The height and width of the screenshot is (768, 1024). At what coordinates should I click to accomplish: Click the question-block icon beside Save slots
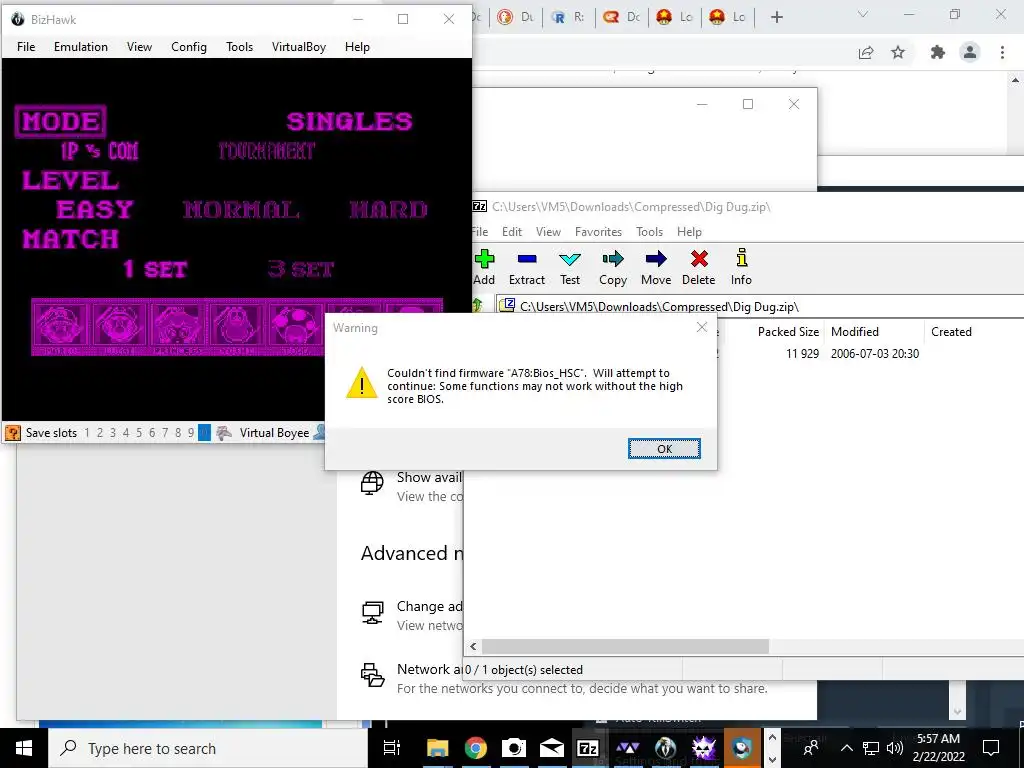(12, 432)
